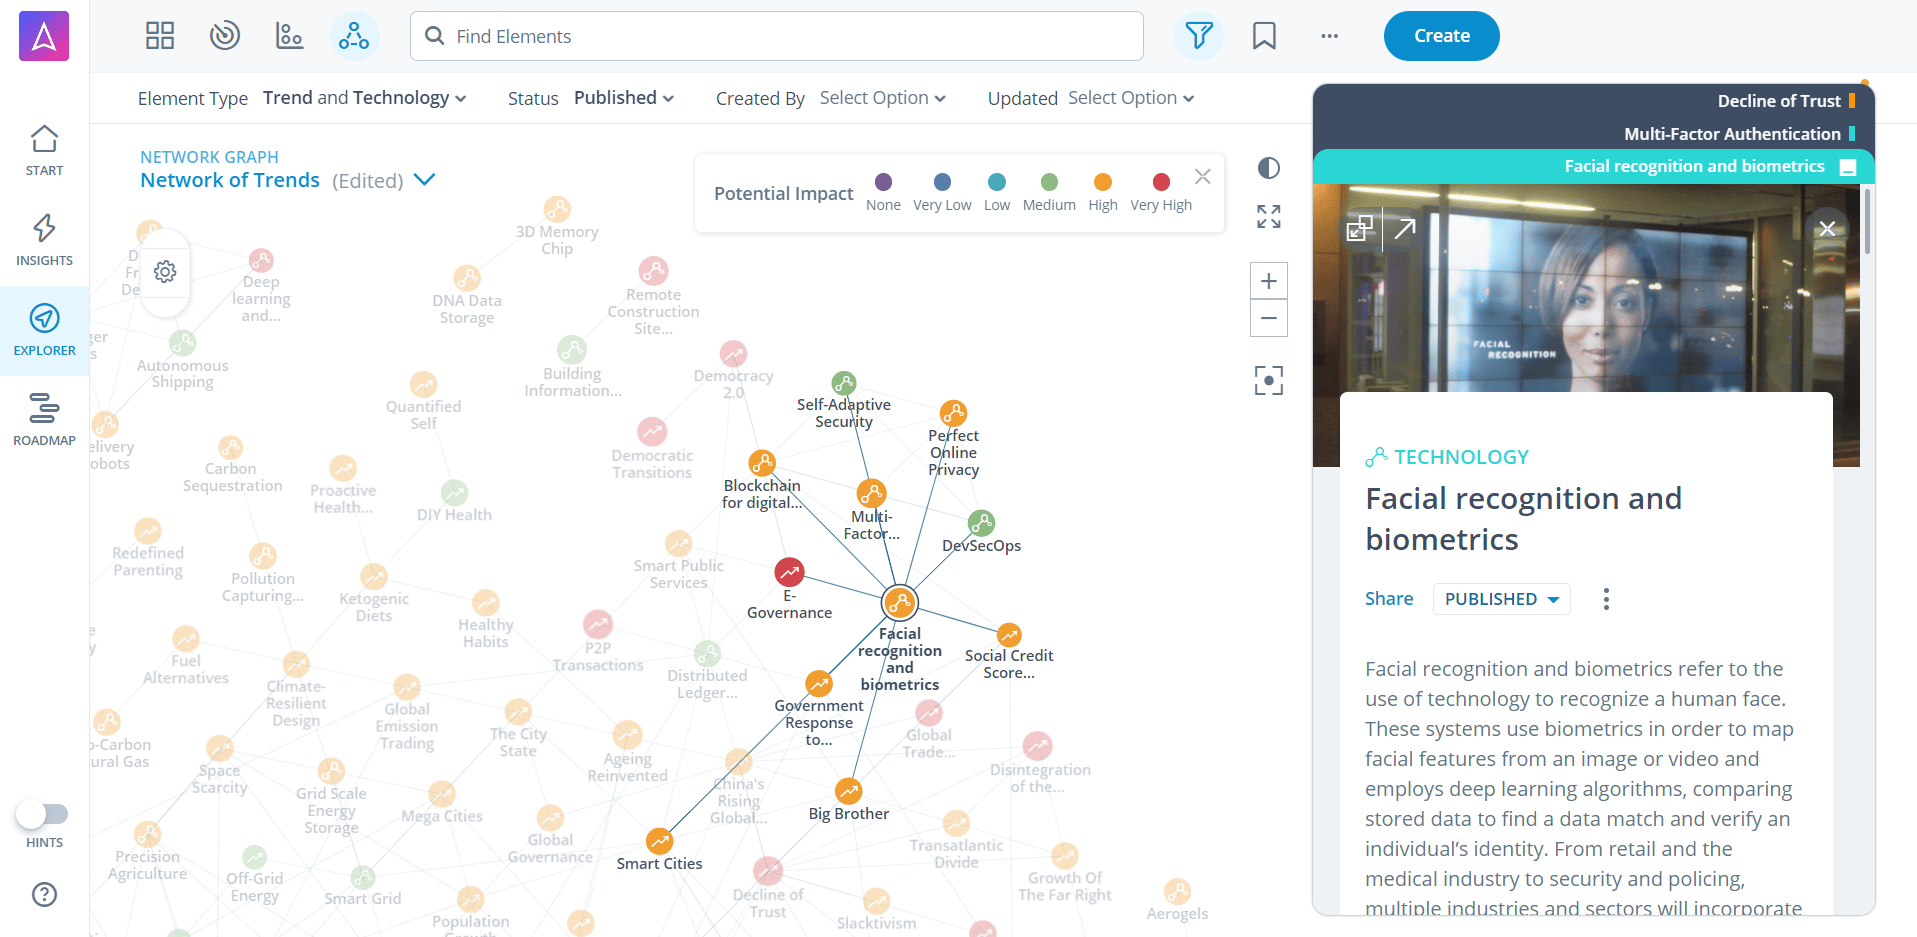
Task: Open EXPLORER in the sidebar
Action: (44, 331)
